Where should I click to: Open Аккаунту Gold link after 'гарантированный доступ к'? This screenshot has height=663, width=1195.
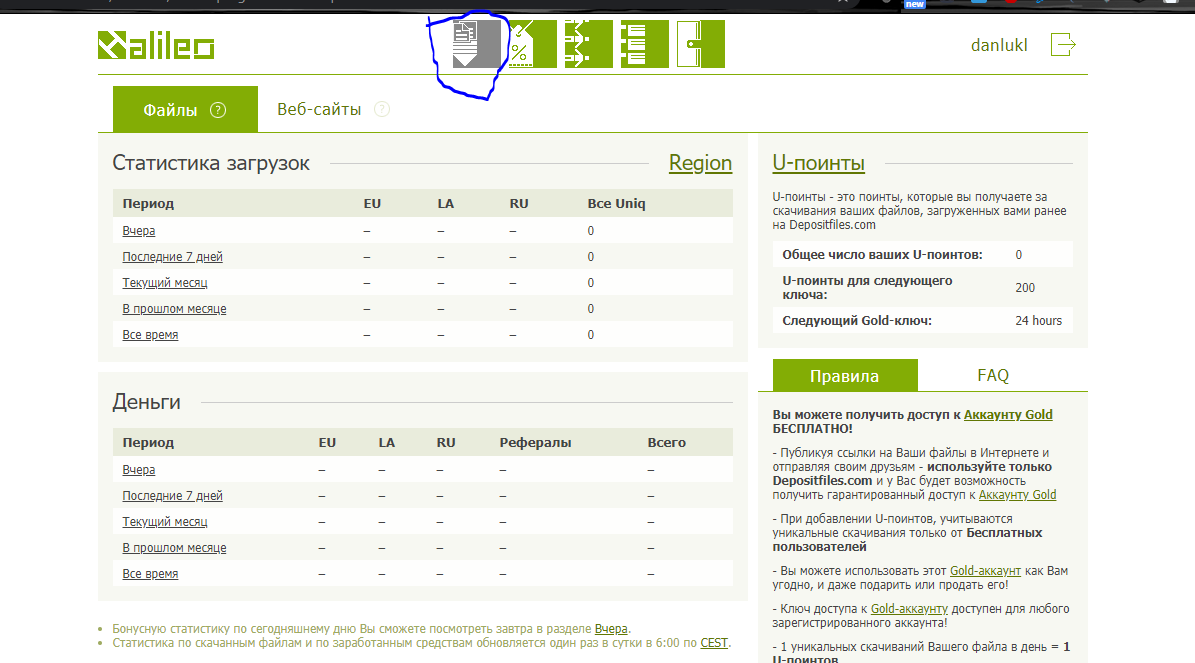[x=1017, y=495]
